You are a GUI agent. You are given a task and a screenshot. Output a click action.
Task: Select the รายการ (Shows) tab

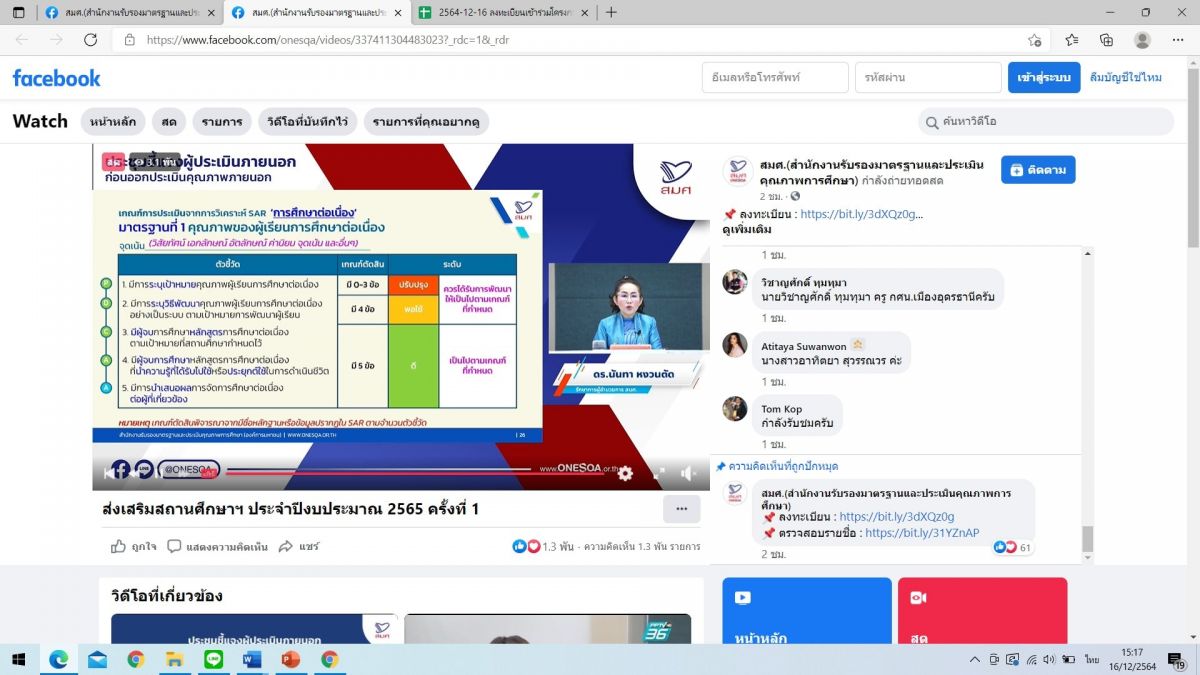[x=222, y=122]
